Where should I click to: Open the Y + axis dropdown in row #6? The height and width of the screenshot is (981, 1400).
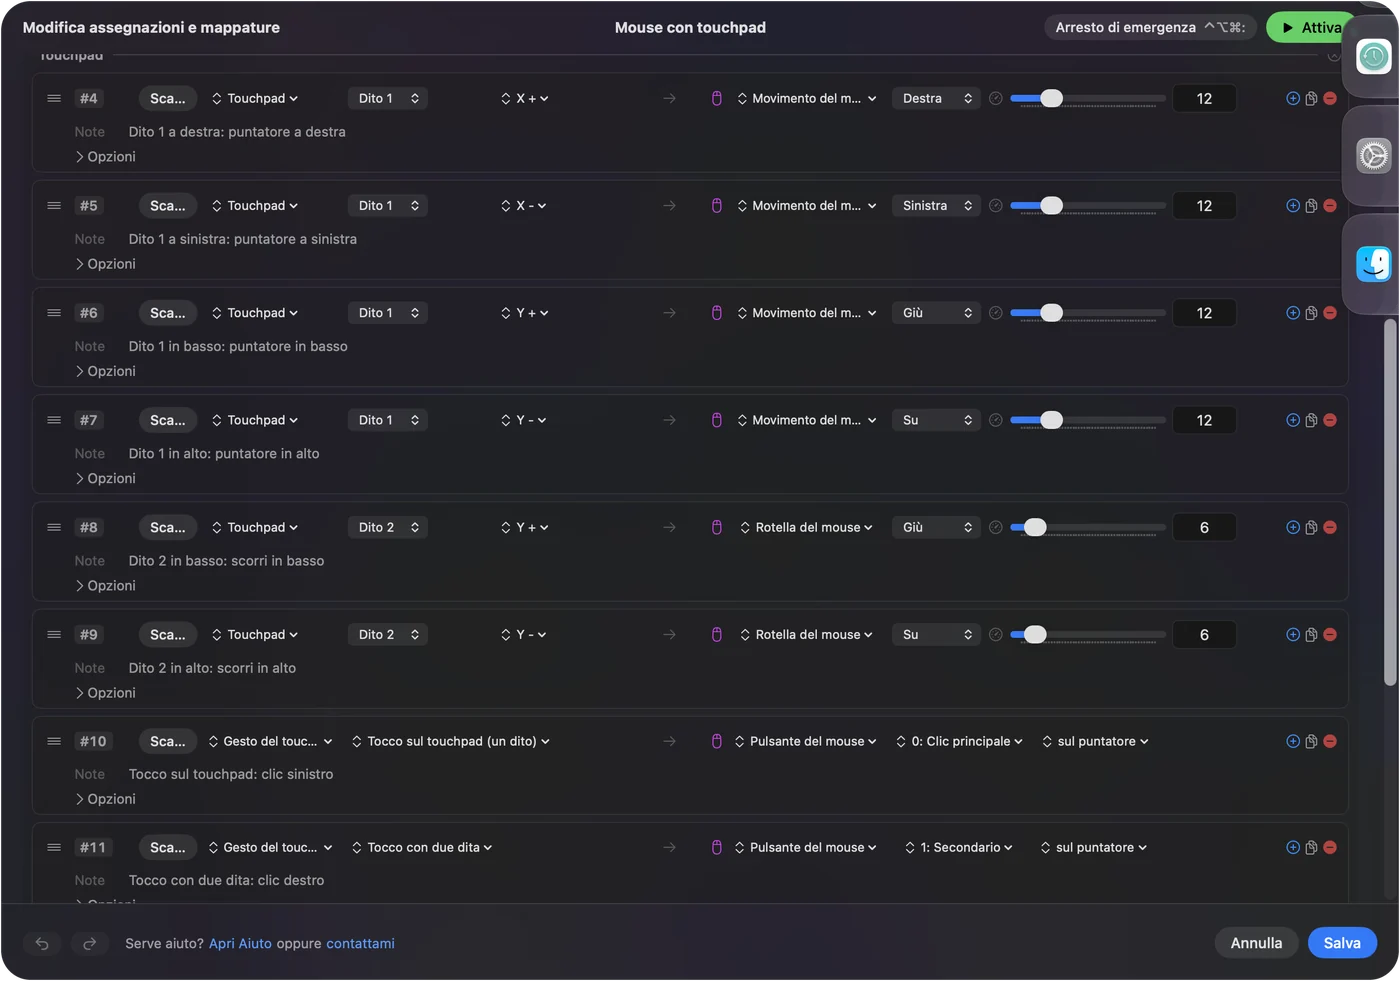[525, 313]
